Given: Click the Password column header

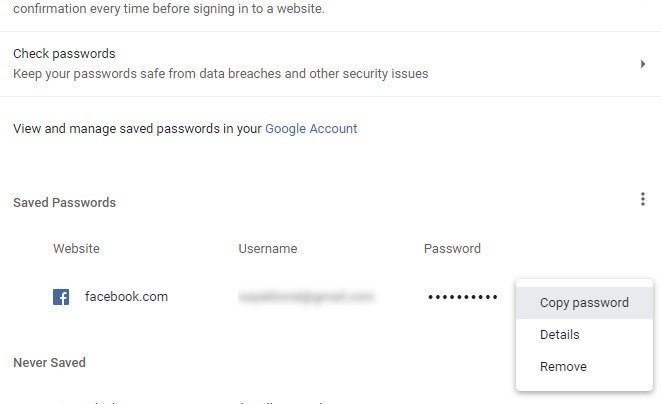Looking at the screenshot, I should (x=452, y=249).
